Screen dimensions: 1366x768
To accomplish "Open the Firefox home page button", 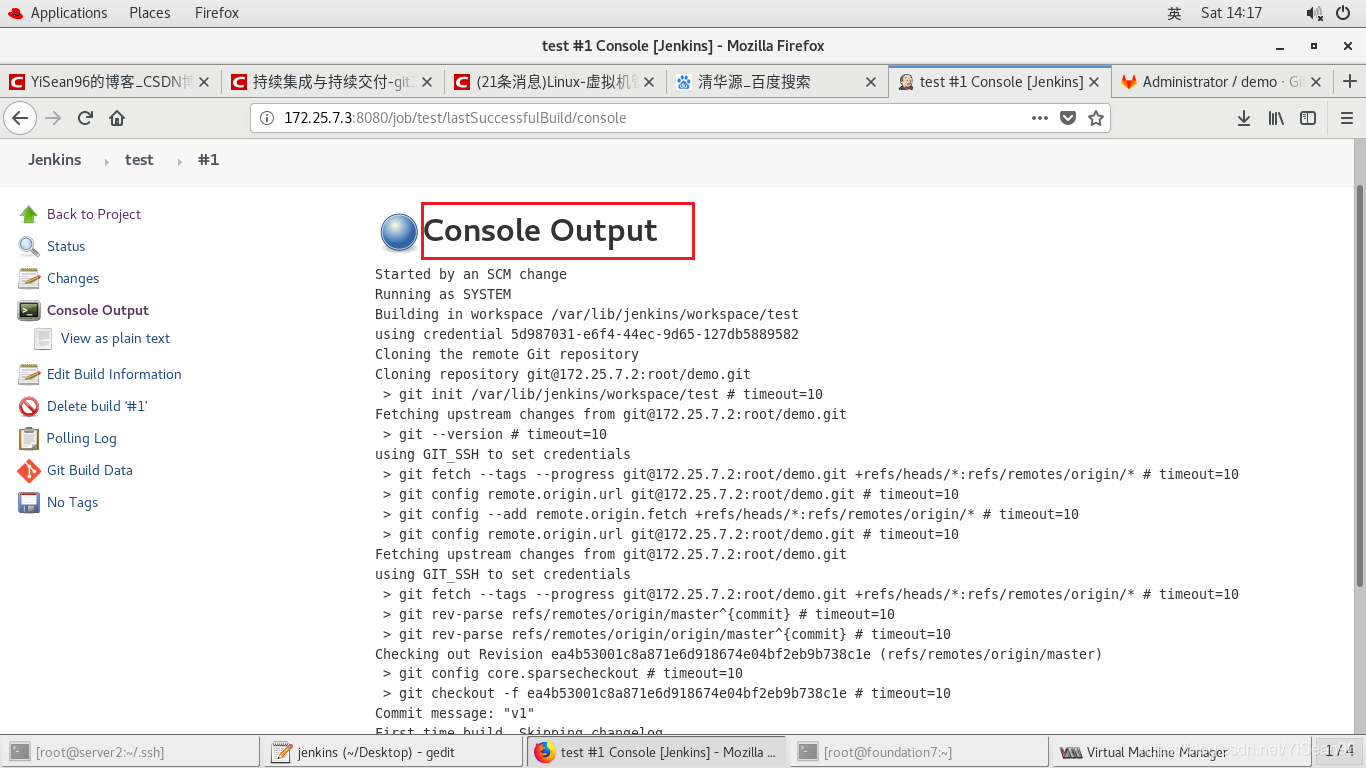I will [x=117, y=118].
